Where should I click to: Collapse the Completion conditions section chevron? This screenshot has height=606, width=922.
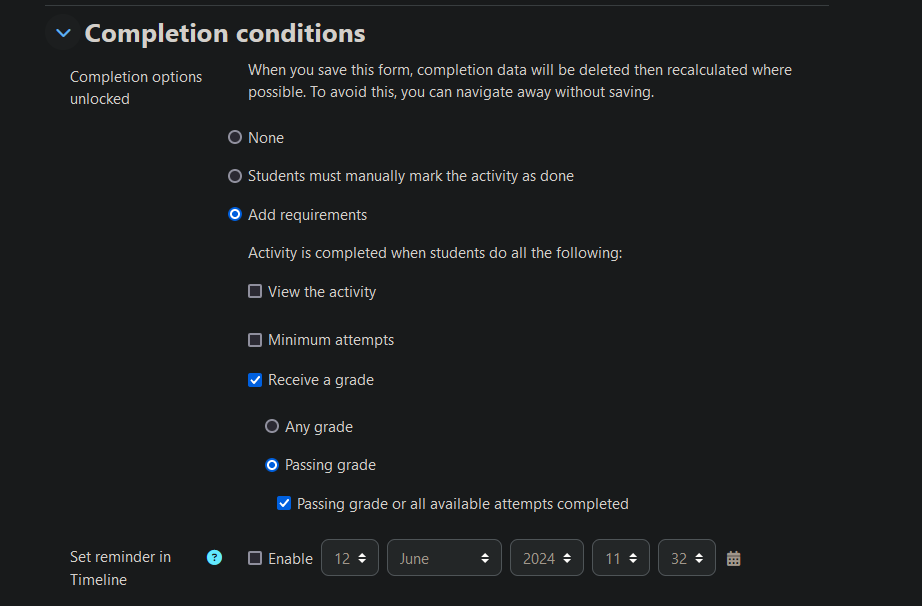pyautogui.click(x=63, y=33)
